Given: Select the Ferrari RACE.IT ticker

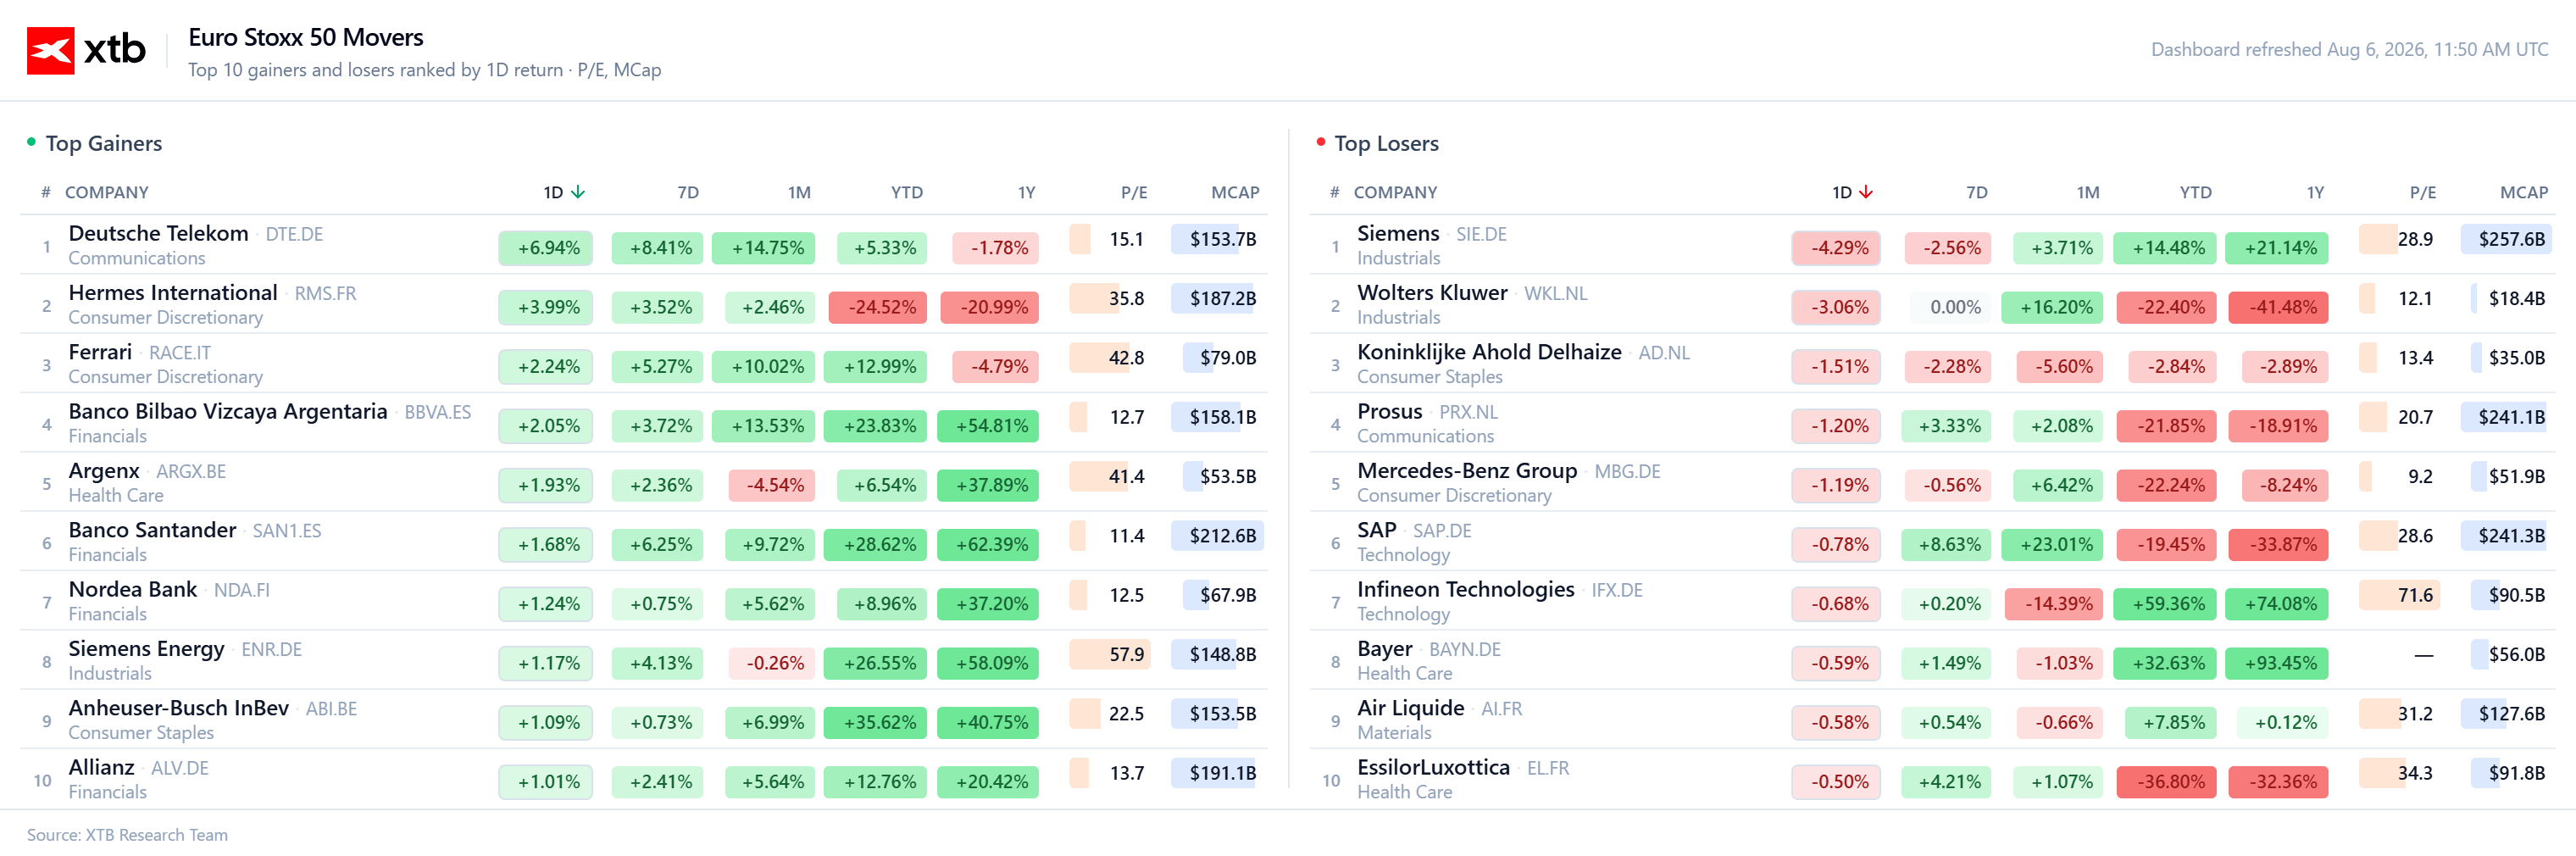Looking at the screenshot, I should (180, 353).
